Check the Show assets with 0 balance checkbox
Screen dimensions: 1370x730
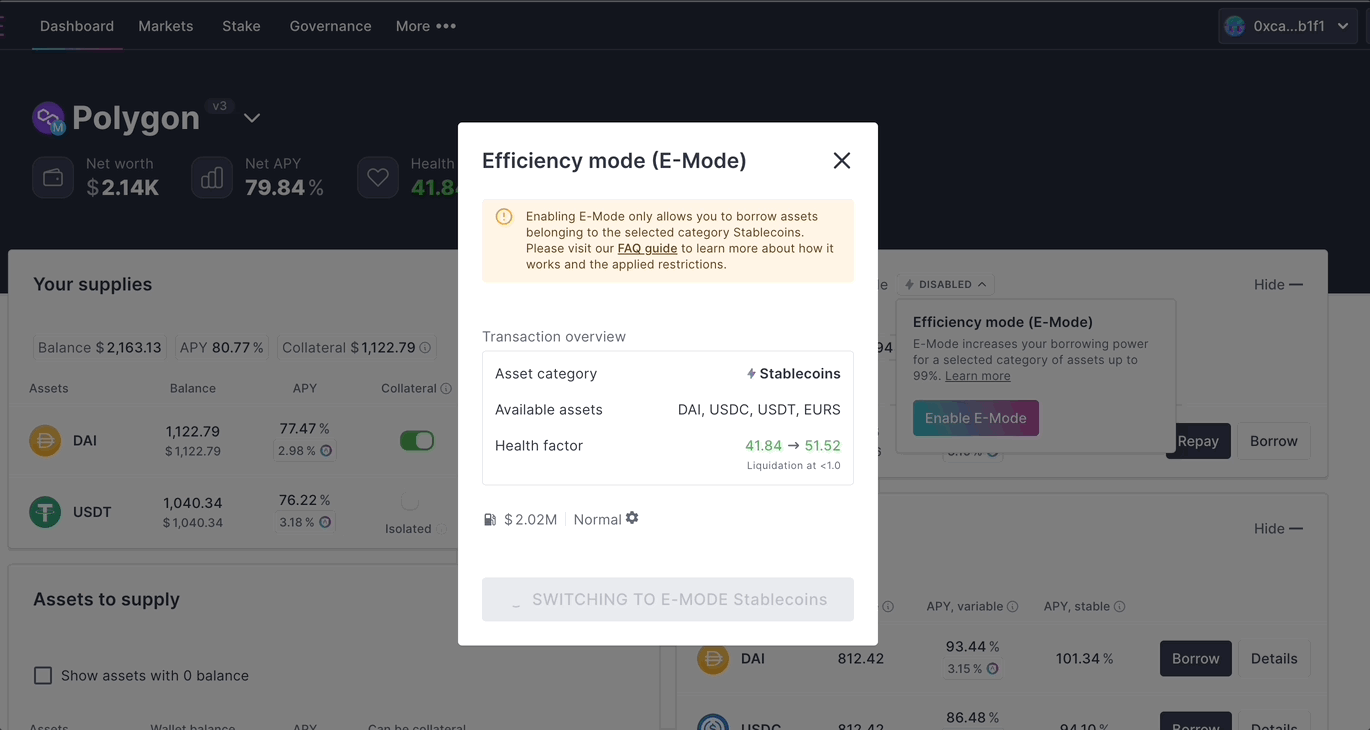(43, 675)
